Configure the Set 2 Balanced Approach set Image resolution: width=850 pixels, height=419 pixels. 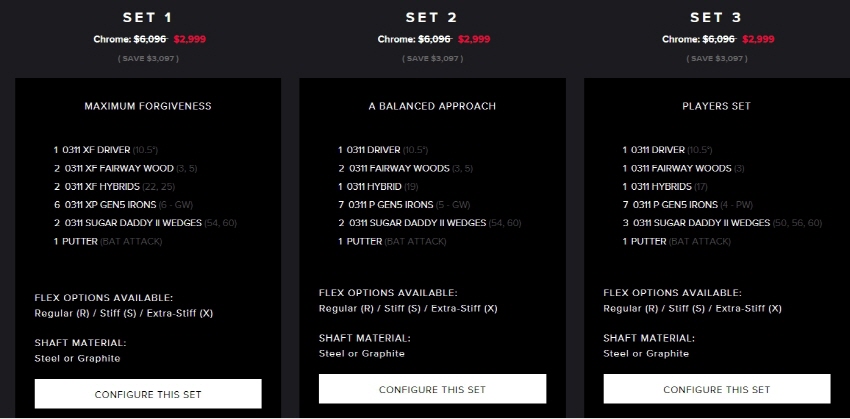coord(432,389)
